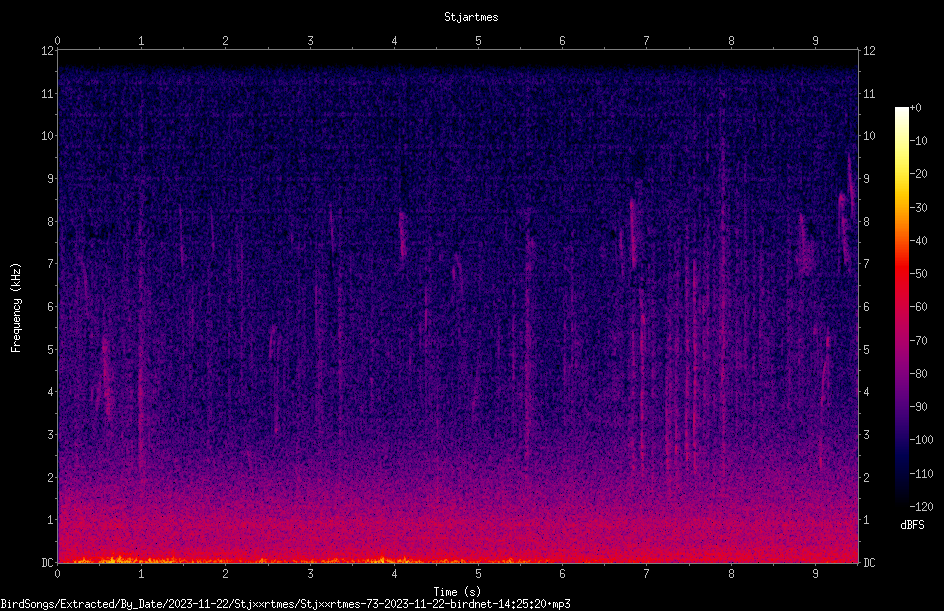
Task: Click the file path text at the bottom
Action: [x=285, y=604]
